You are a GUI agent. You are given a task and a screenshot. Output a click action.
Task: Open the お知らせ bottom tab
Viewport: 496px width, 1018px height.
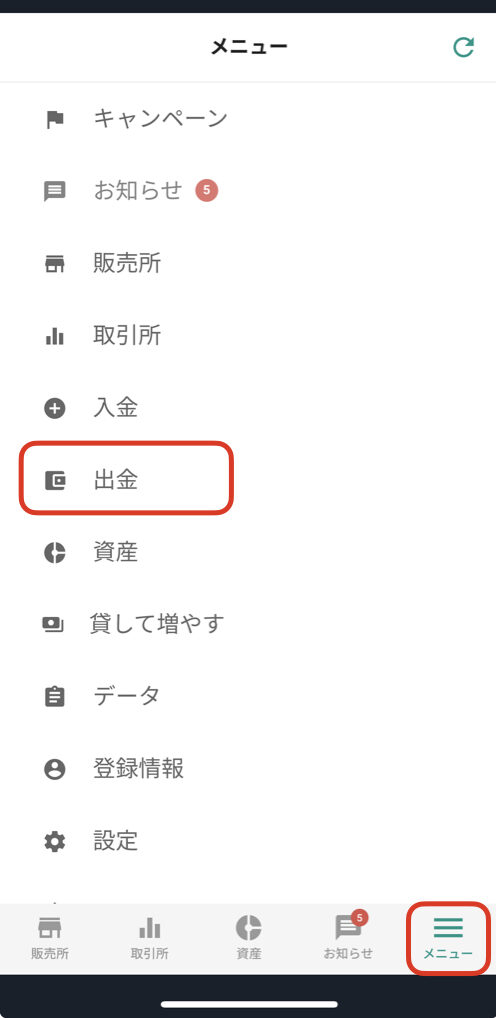pyautogui.click(x=348, y=938)
